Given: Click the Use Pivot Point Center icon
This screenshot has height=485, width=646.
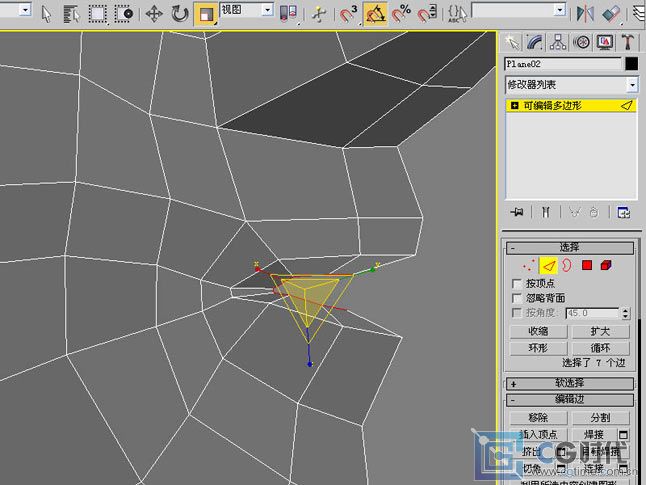Looking at the screenshot, I should click(x=288, y=14).
